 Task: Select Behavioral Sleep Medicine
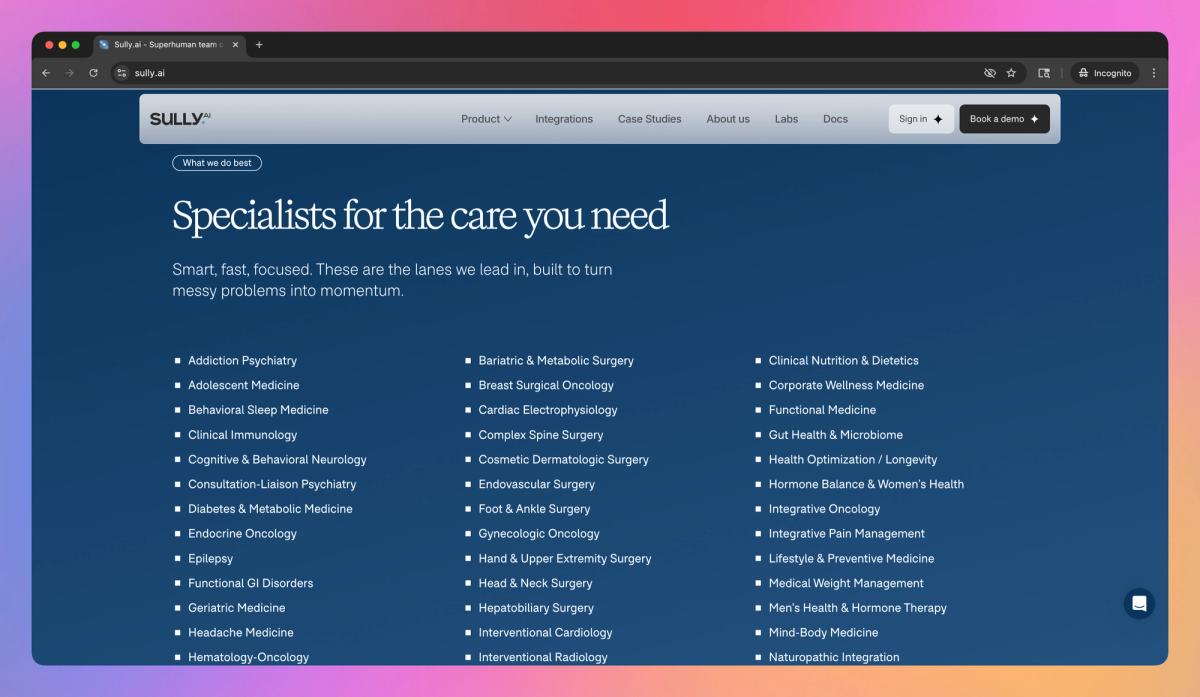click(258, 410)
